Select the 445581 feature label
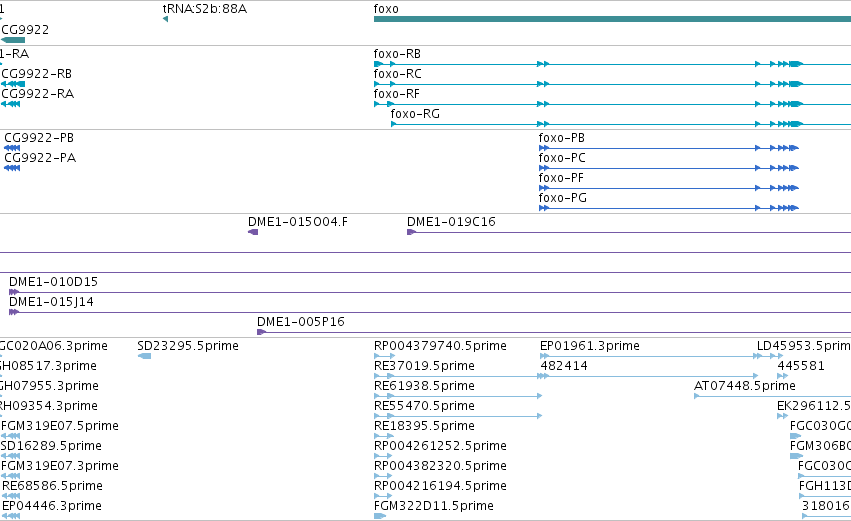This screenshot has height=521, width=851. coord(801,366)
